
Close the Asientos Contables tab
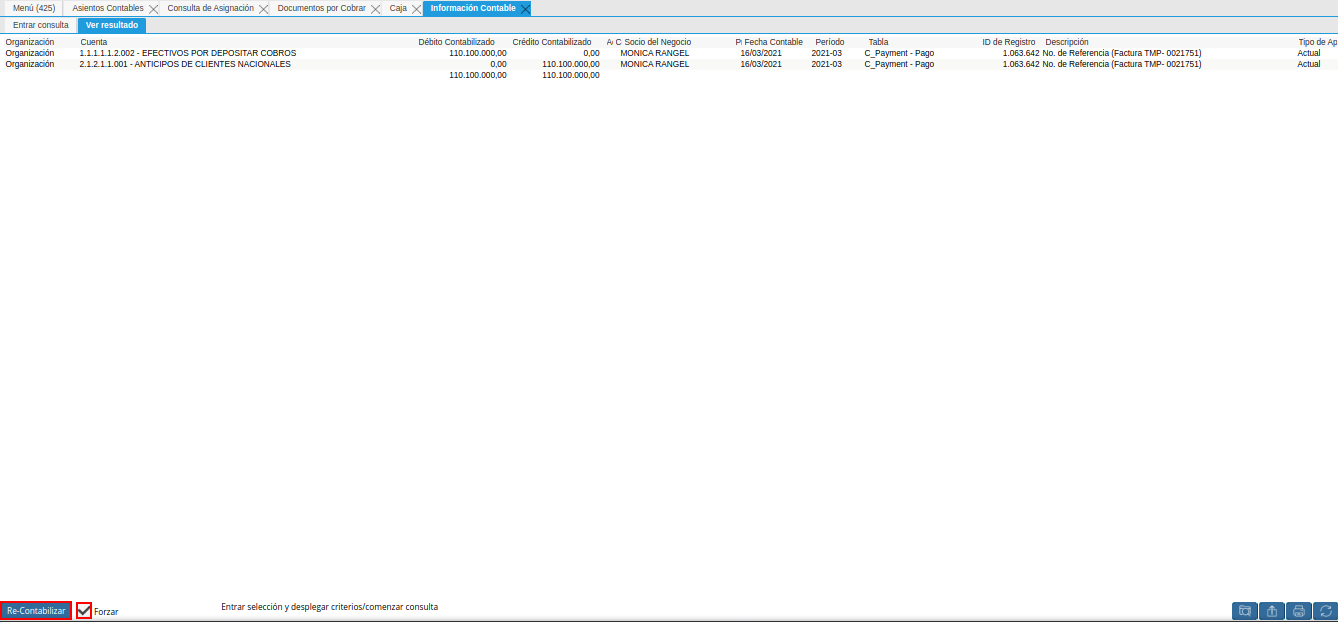[153, 8]
